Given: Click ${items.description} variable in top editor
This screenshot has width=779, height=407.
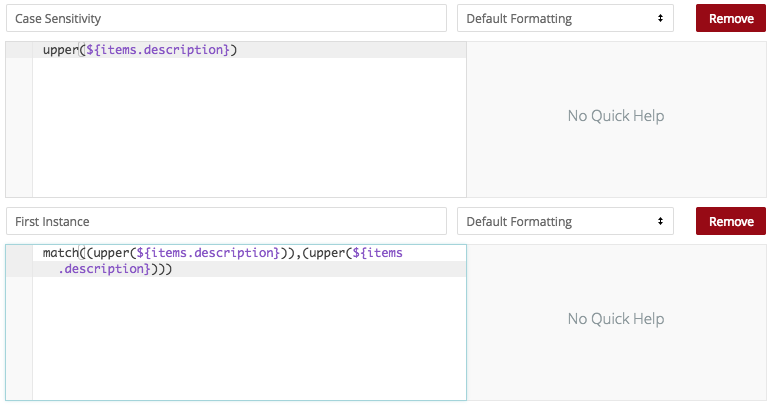Looking at the screenshot, I should (158, 50).
